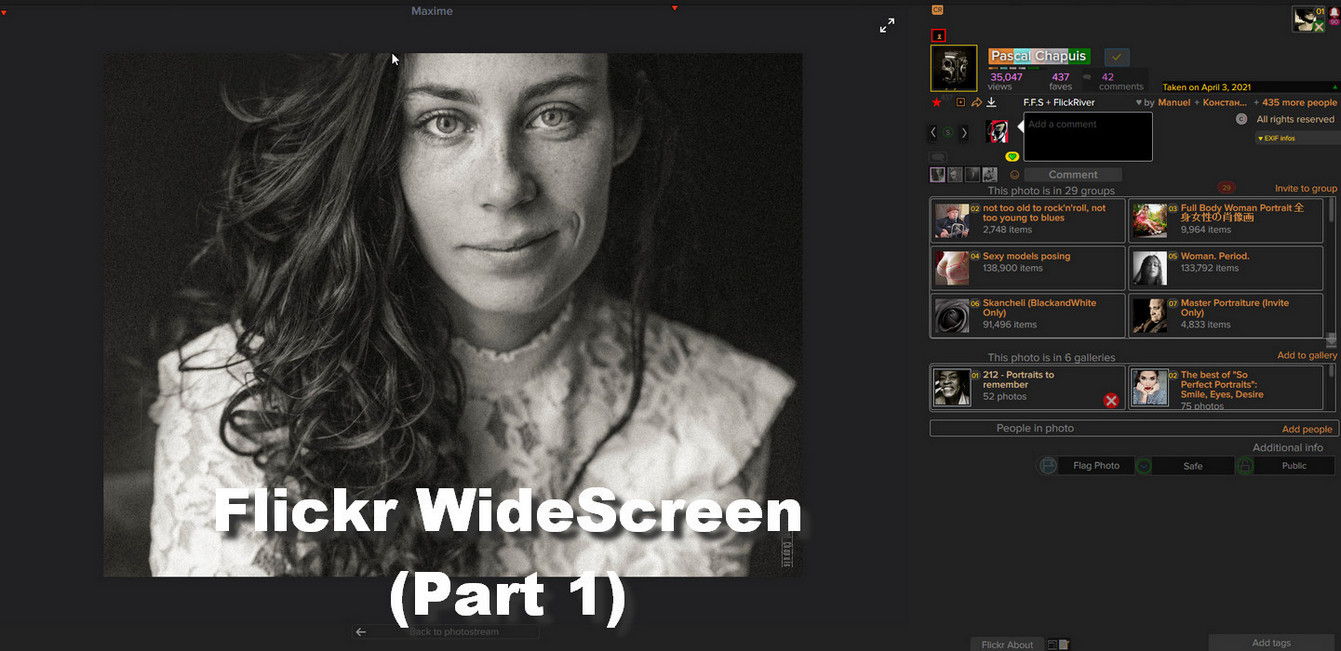1341x651 pixels.
Task: Open the photo in fullscreen with expand arrows
Action: [887, 25]
